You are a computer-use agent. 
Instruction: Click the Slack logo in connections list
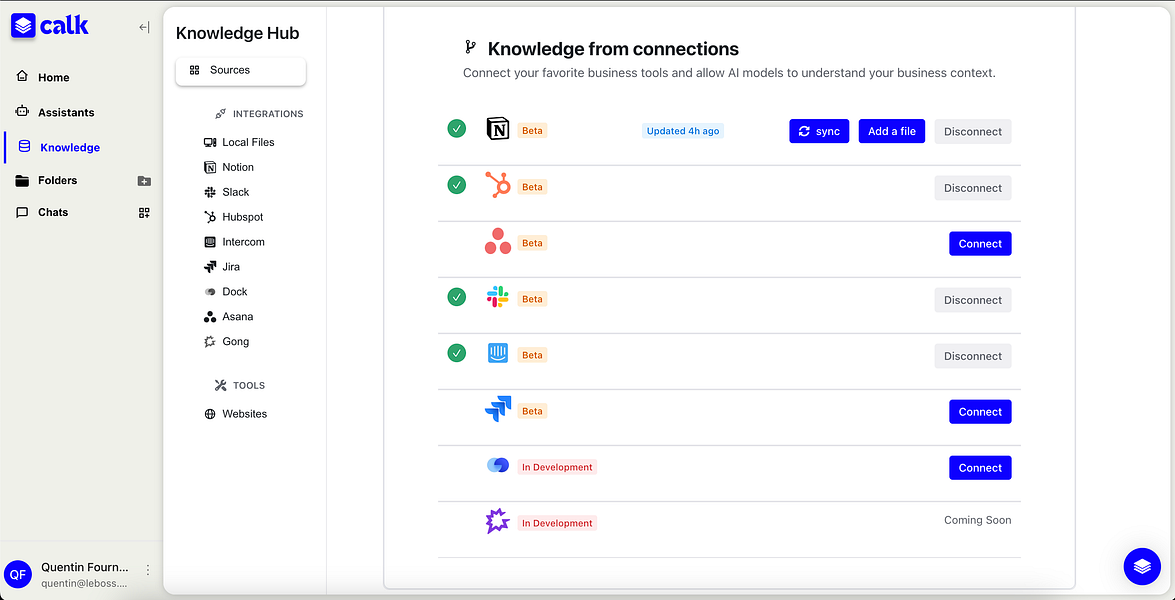click(x=497, y=297)
